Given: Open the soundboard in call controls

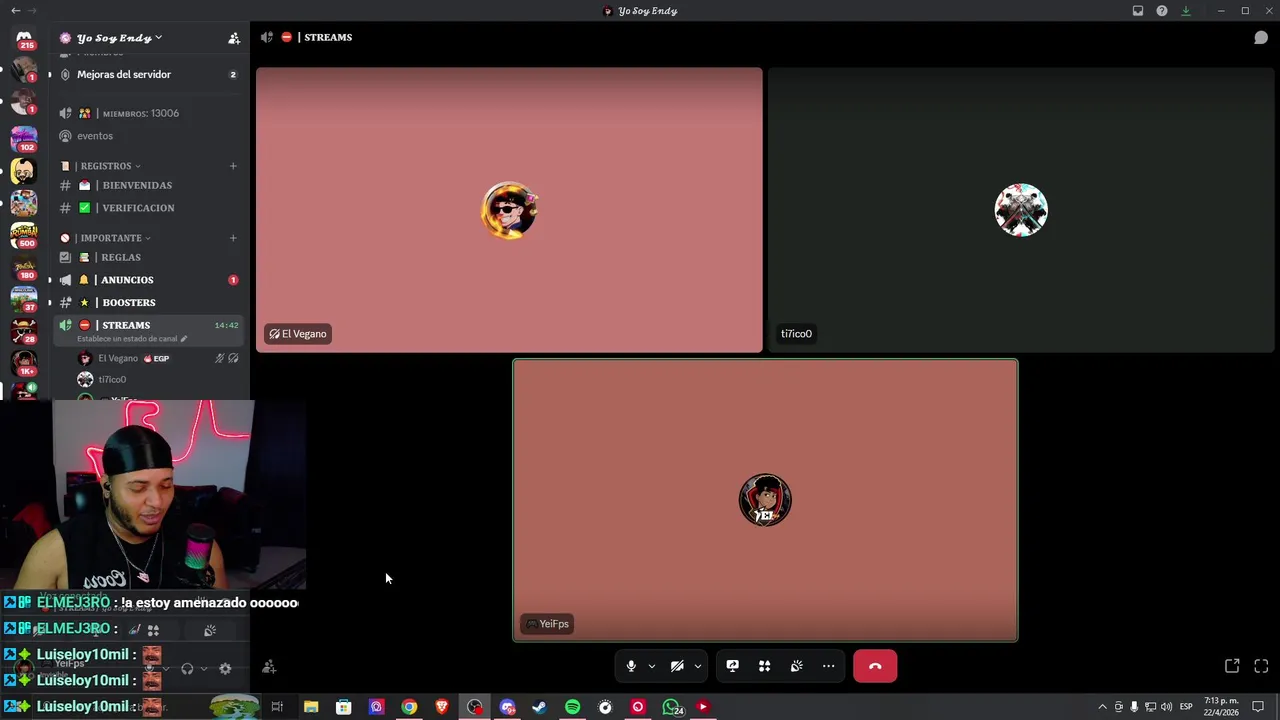Looking at the screenshot, I should tap(796, 666).
